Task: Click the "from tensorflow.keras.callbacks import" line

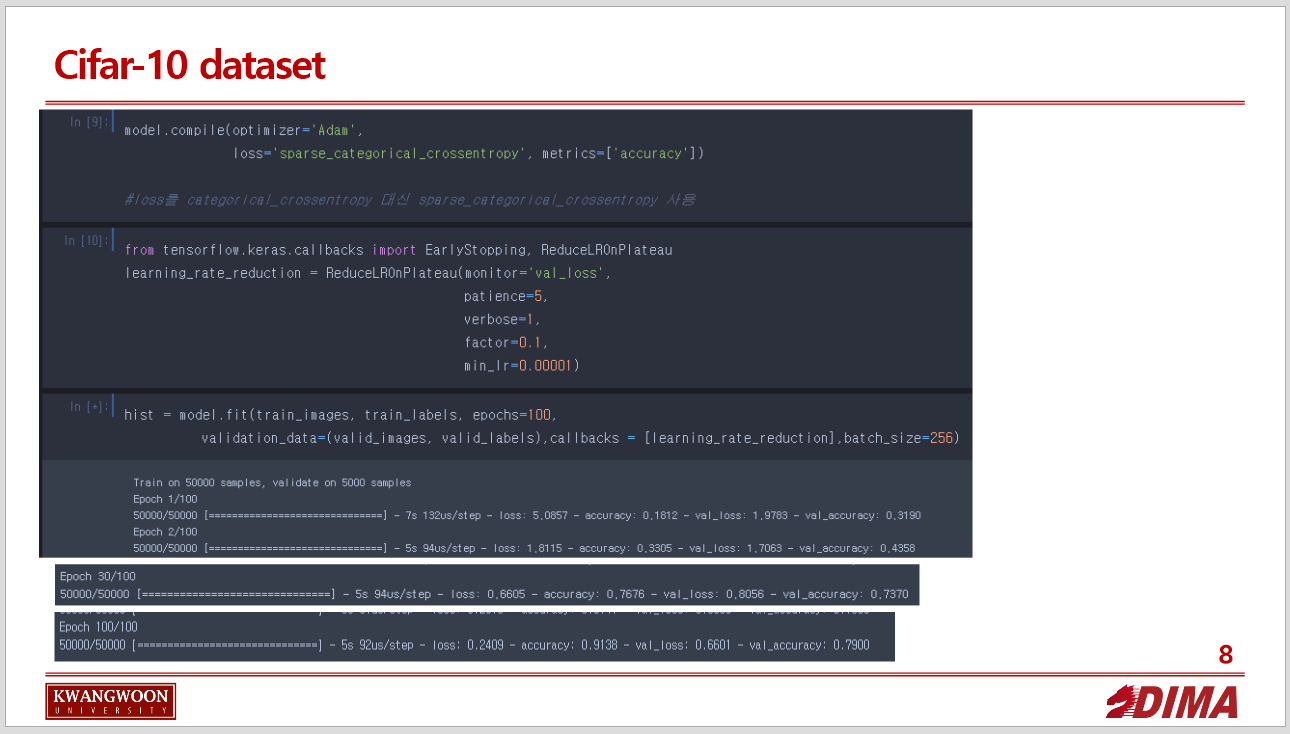Action: [x=398, y=250]
